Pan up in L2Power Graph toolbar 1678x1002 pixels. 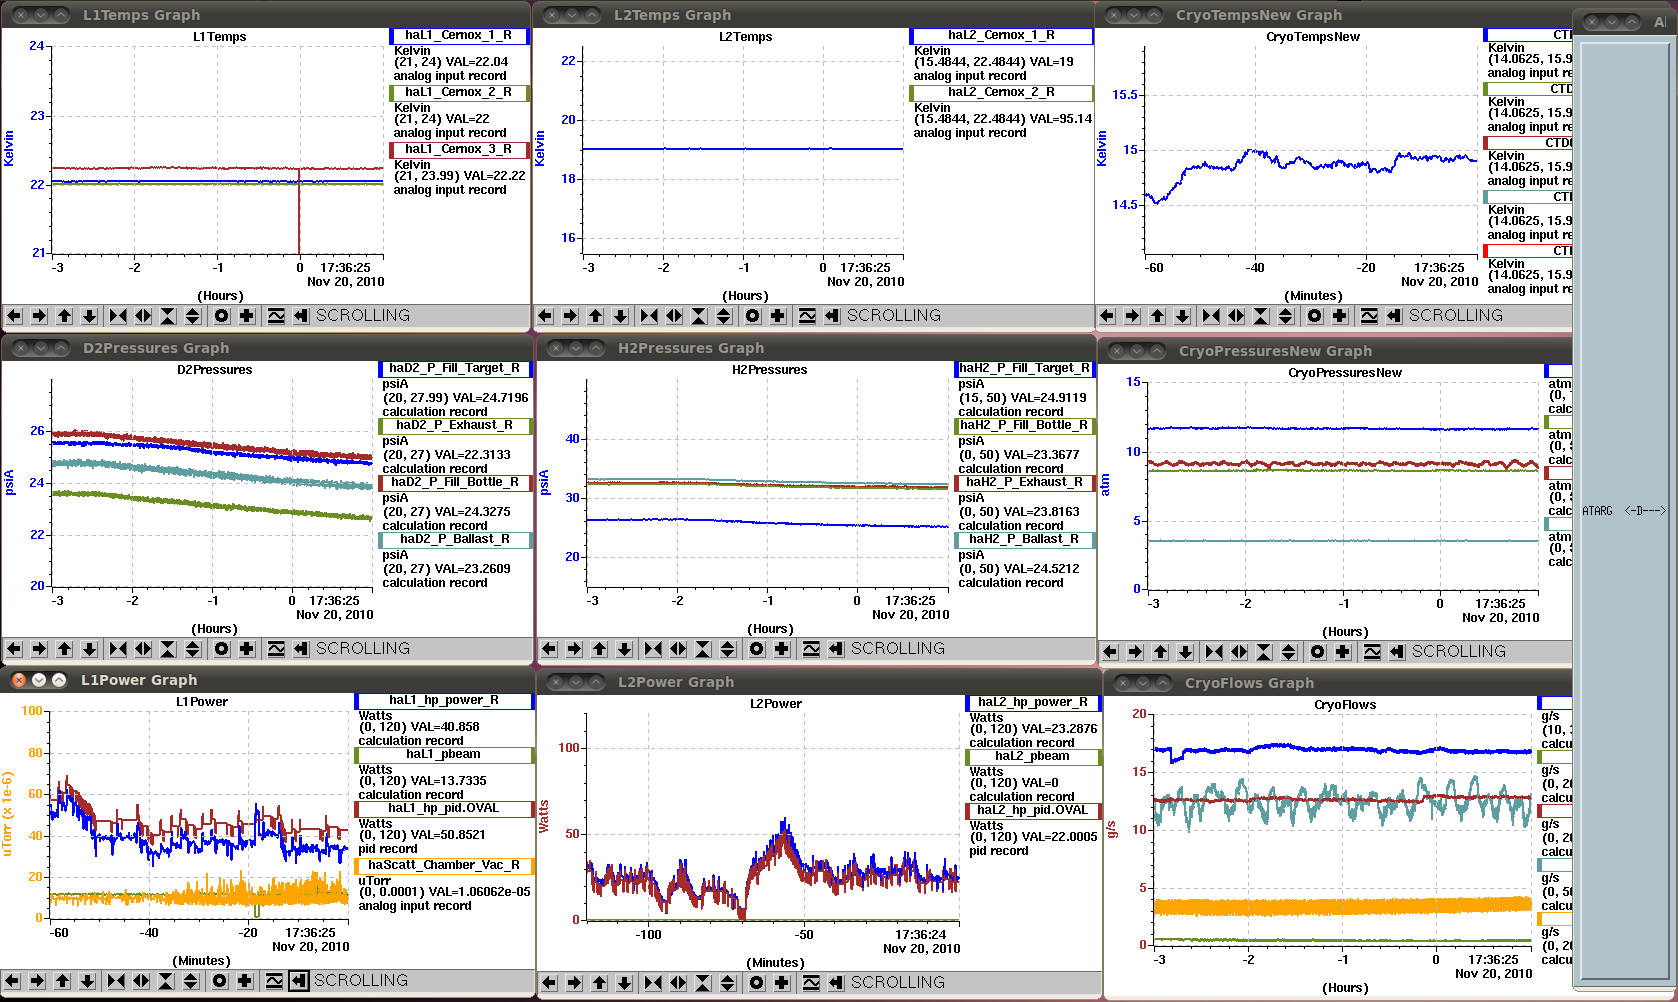point(599,983)
